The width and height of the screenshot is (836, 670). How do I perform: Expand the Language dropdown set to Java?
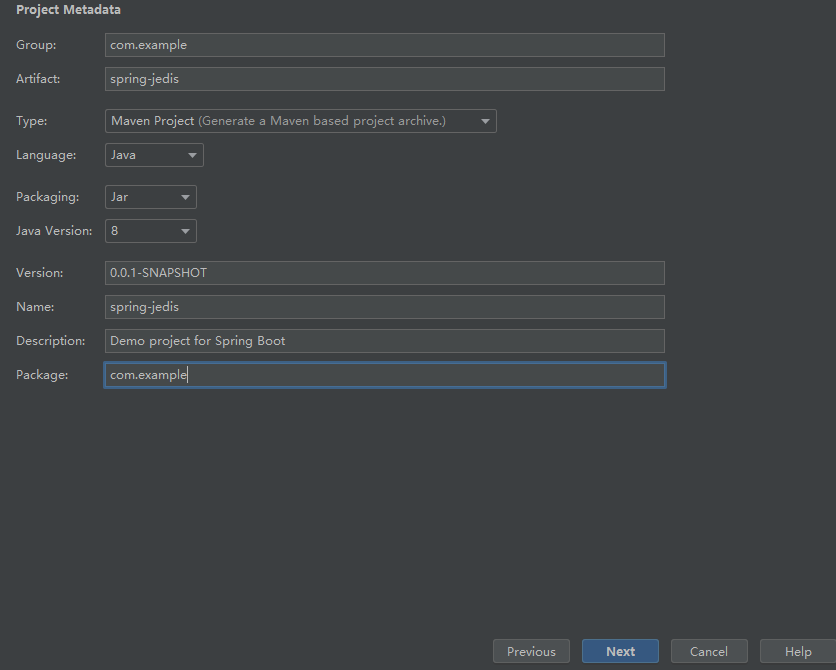(x=154, y=155)
